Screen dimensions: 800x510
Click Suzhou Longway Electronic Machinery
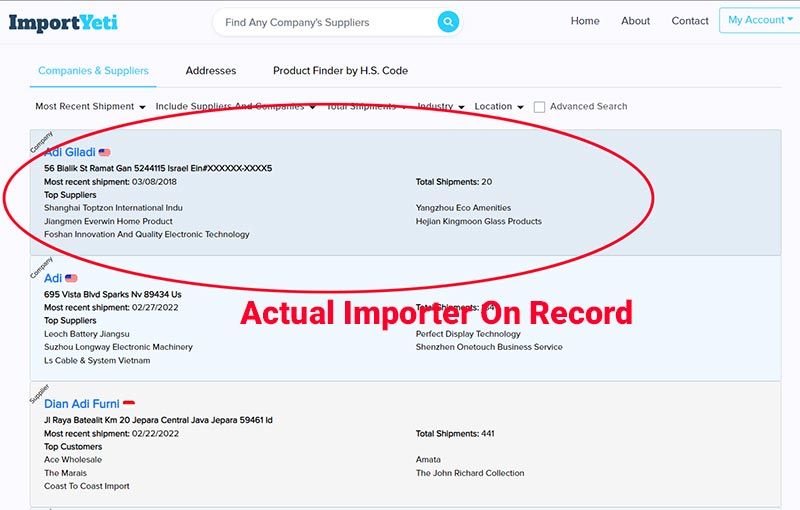pyautogui.click(x=118, y=347)
